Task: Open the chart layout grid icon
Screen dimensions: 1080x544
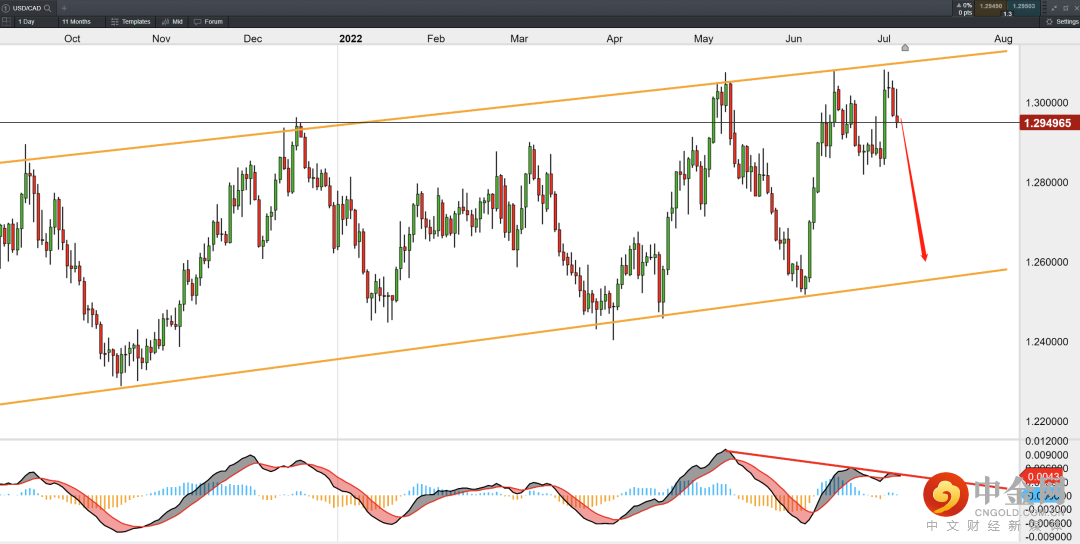Action: 6,21
